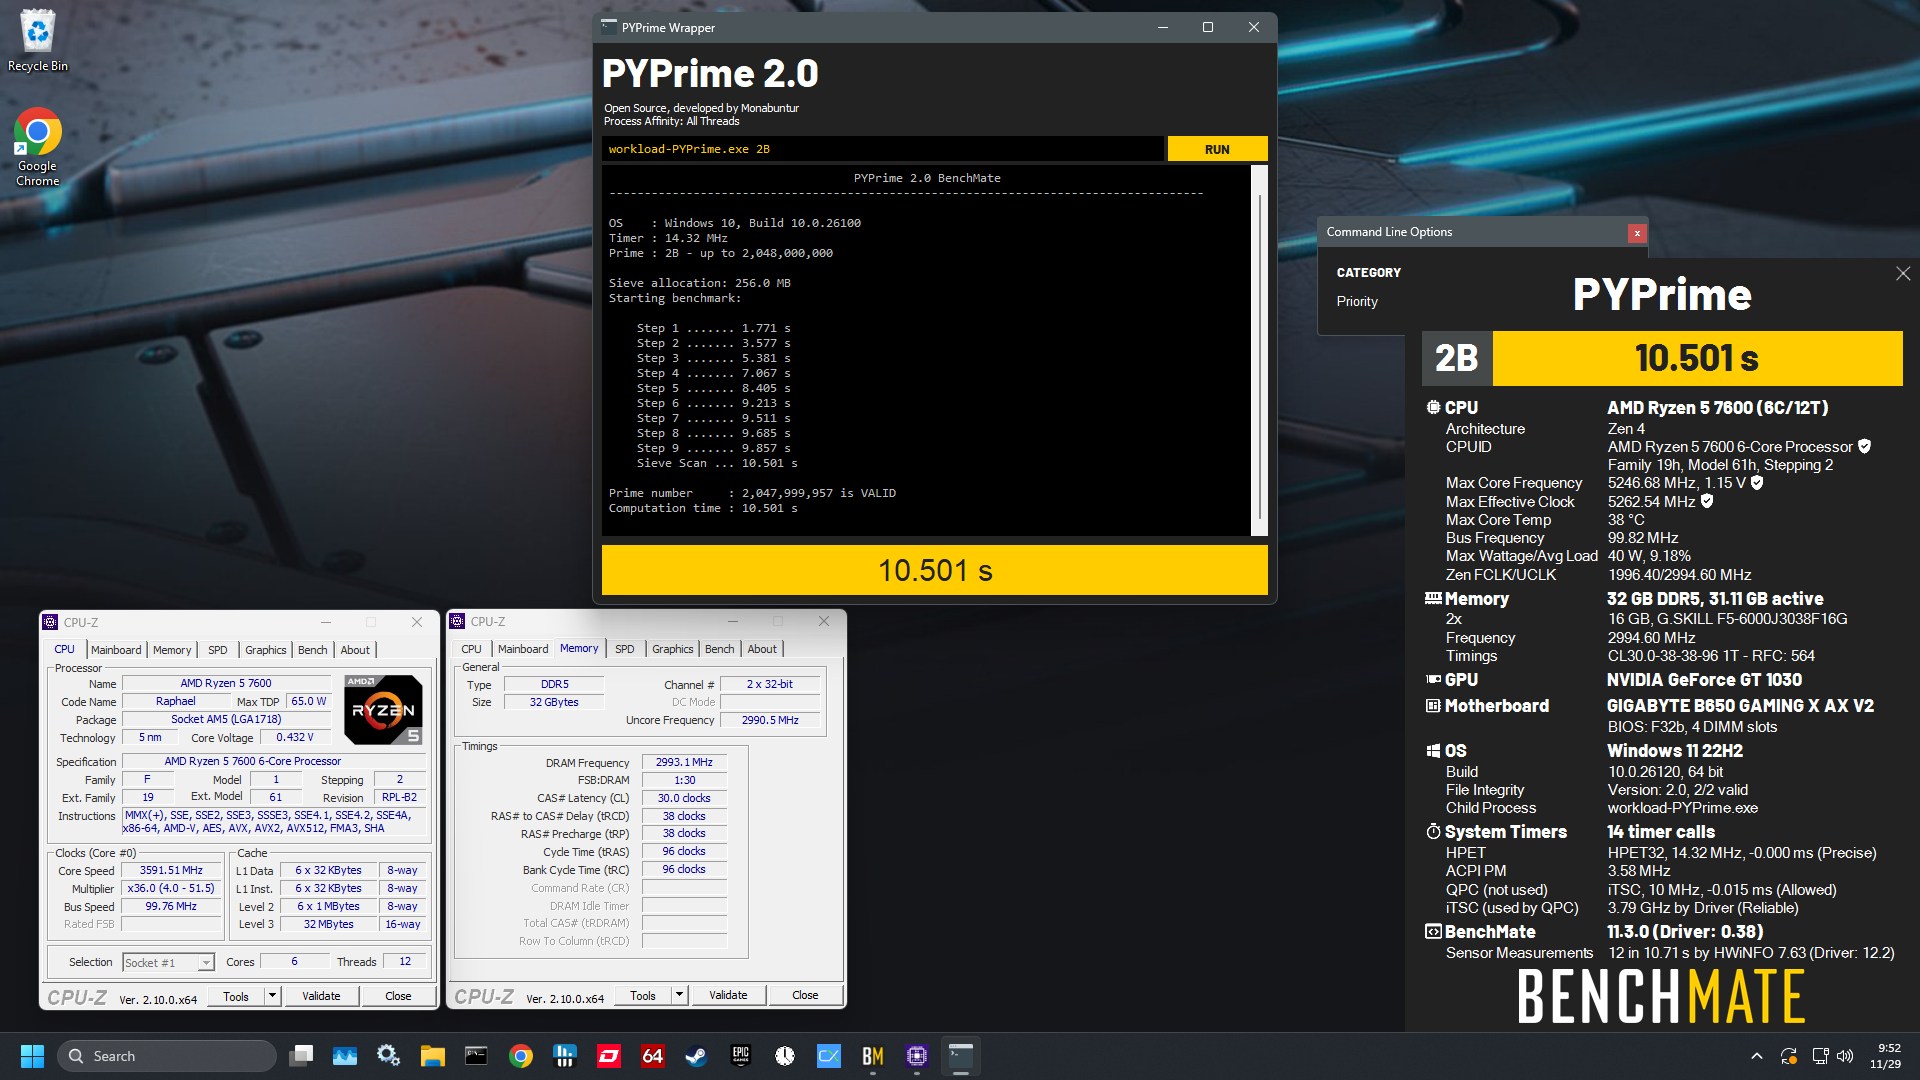Open the blue checkmark app taskbar icon
This screenshot has width=1920, height=1080.
tap(829, 1056)
